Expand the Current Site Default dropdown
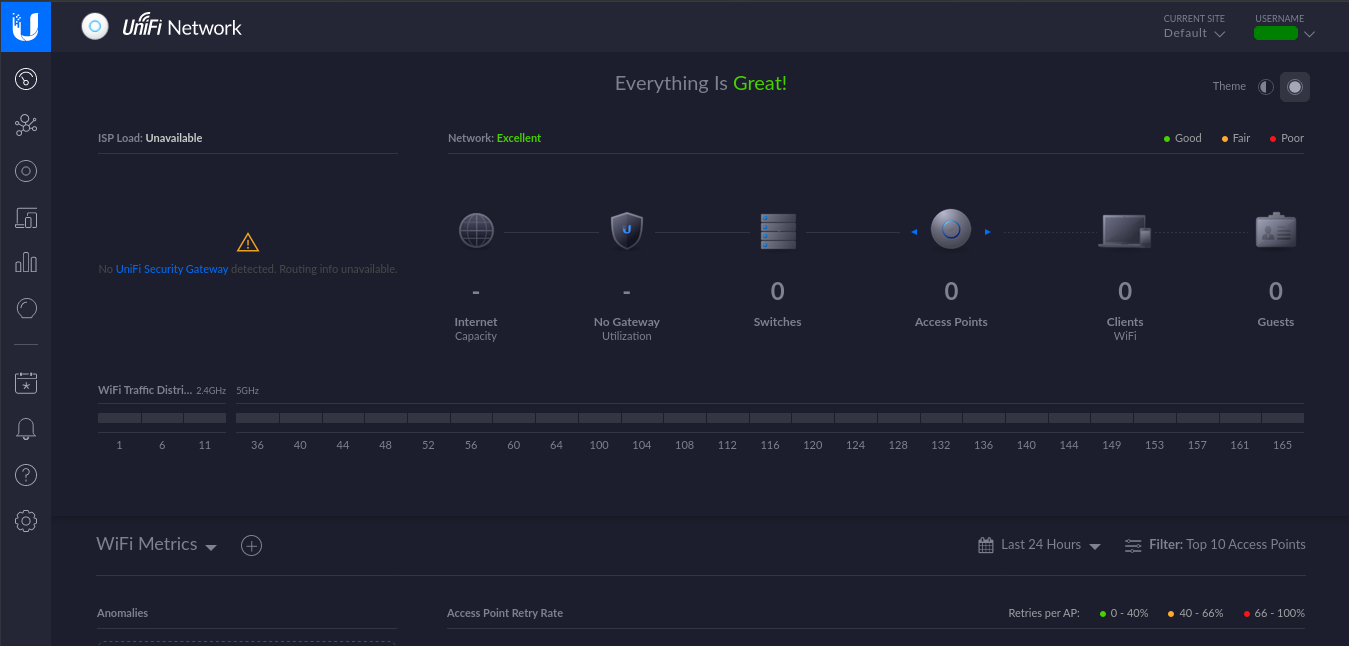1349x646 pixels. [x=1194, y=33]
